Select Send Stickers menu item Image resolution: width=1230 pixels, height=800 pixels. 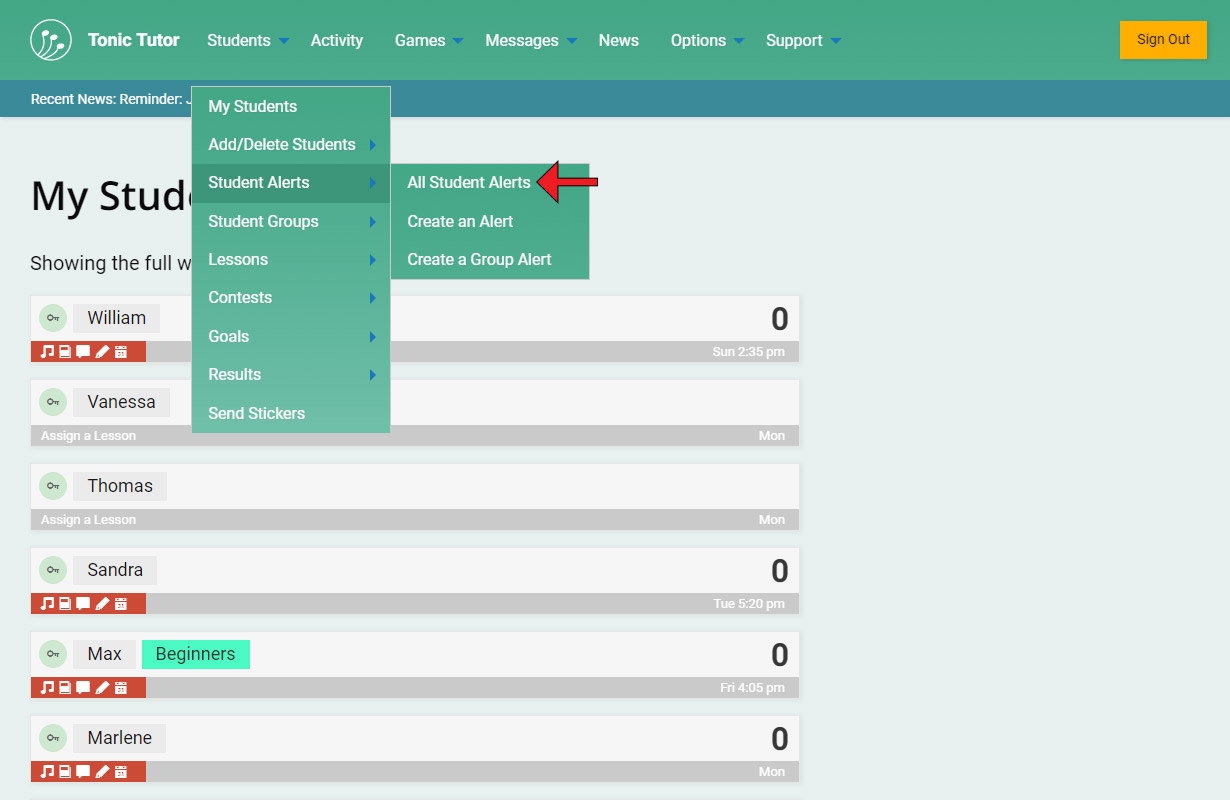click(256, 413)
